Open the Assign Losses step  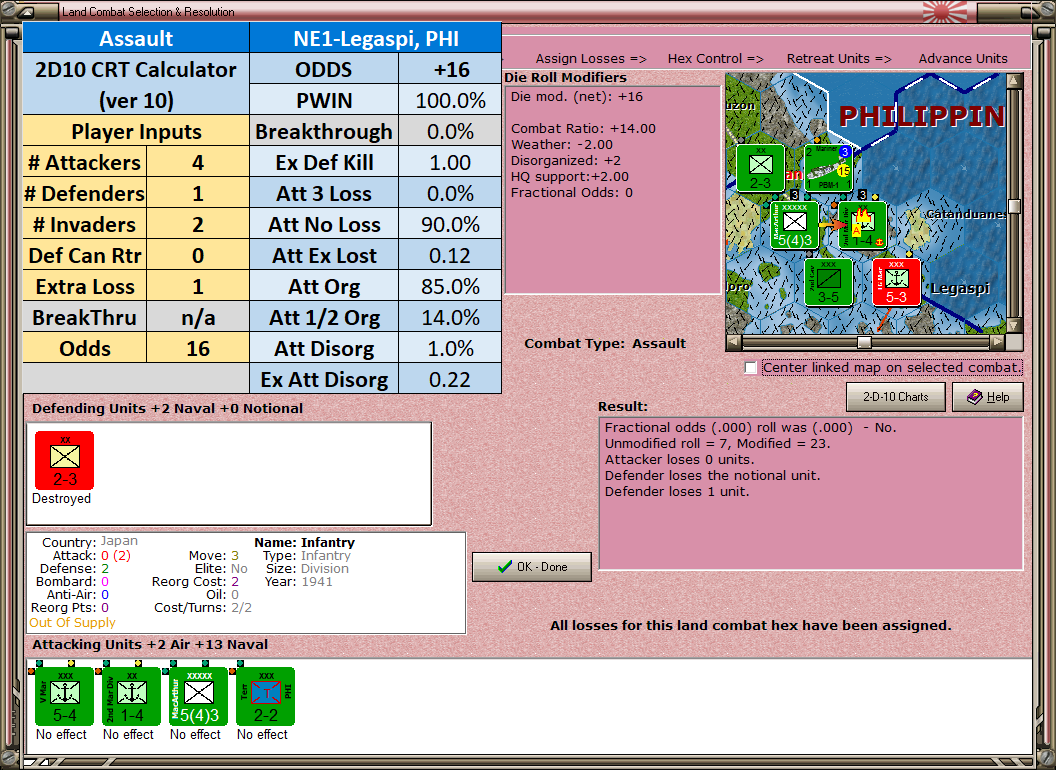[591, 59]
